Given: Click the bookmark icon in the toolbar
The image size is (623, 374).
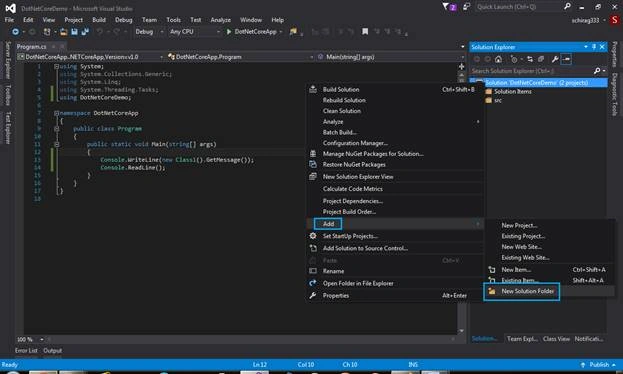Looking at the screenshot, I should pos(365,31).
